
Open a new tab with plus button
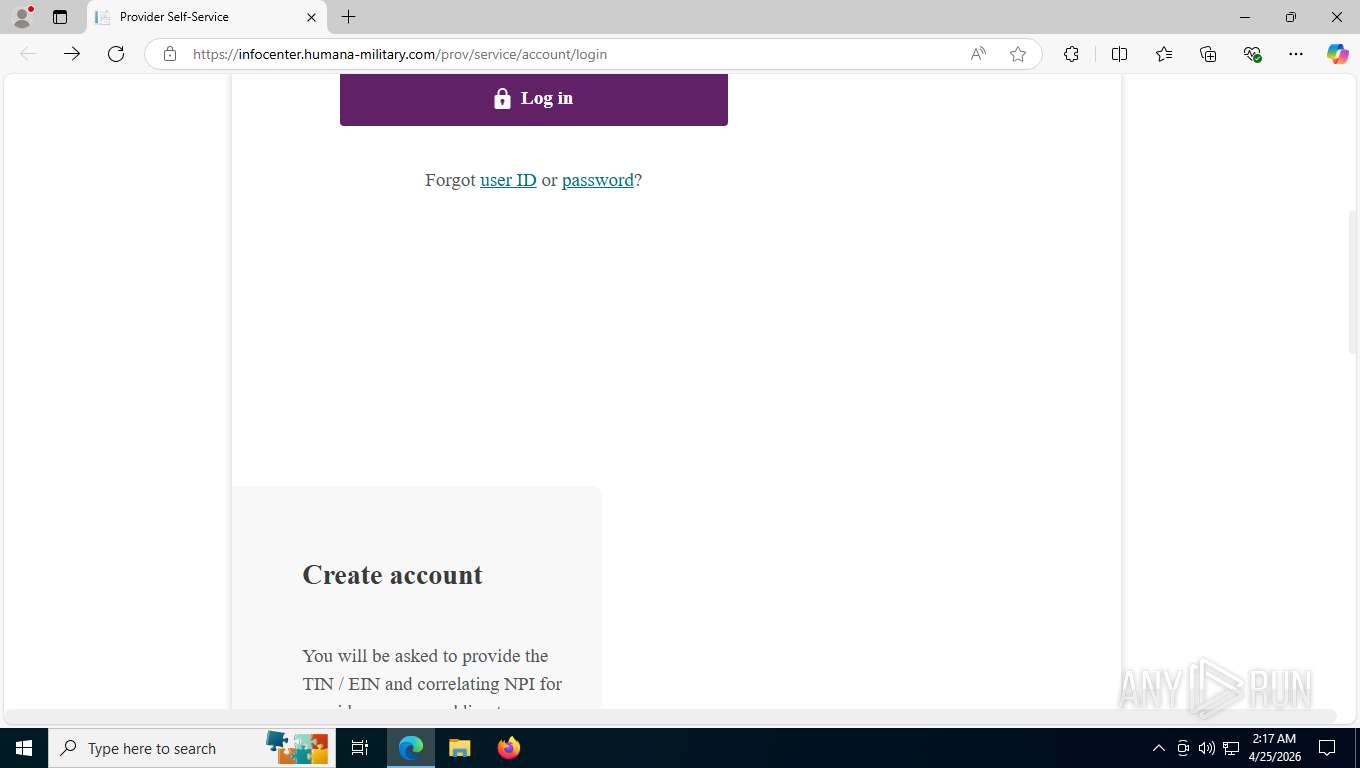click(x=348, y=17)
